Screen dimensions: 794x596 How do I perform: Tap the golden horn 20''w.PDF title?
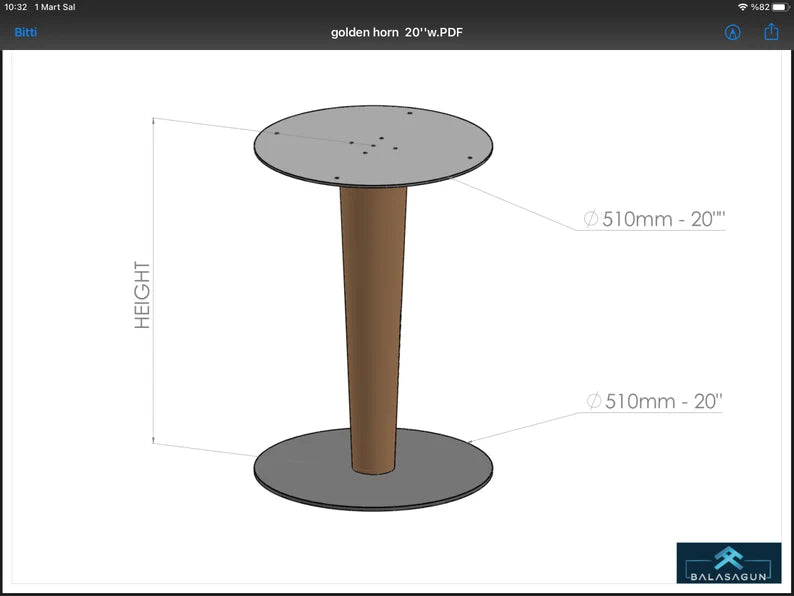[x=397, y=32]
